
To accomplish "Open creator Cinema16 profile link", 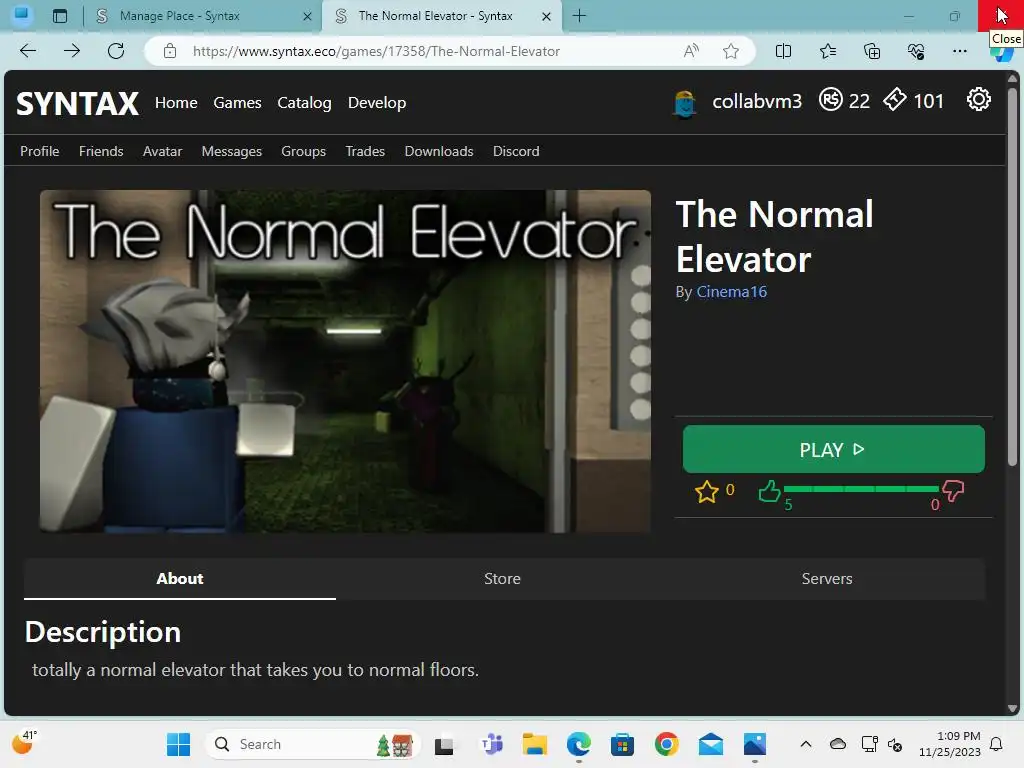I will tap(731, 291).
